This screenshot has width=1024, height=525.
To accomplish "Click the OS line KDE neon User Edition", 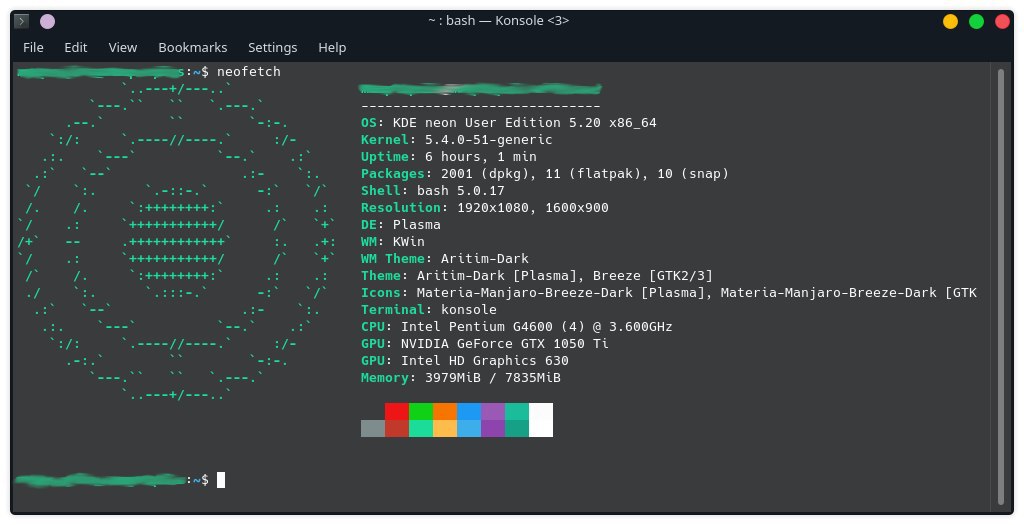I will (509, 122).
